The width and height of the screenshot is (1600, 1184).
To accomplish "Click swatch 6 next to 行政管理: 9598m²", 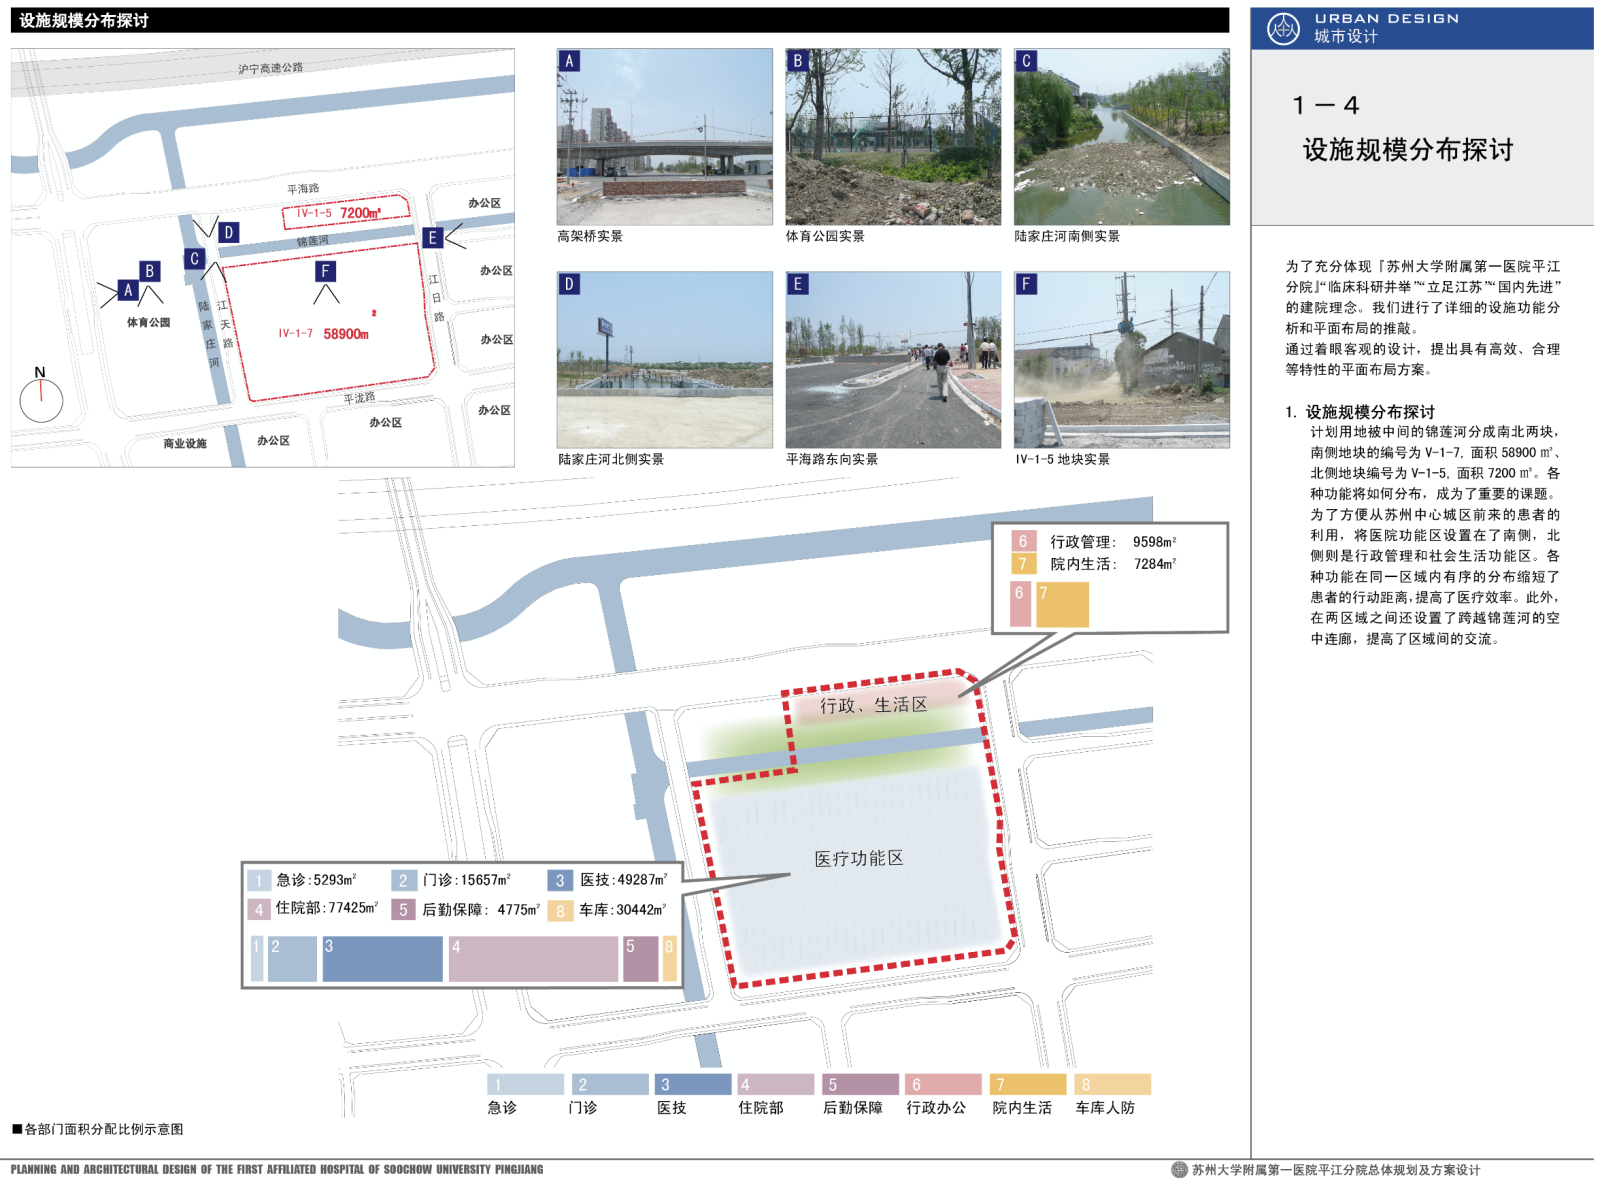I will pyautogui.click(x=1023, y=541).
